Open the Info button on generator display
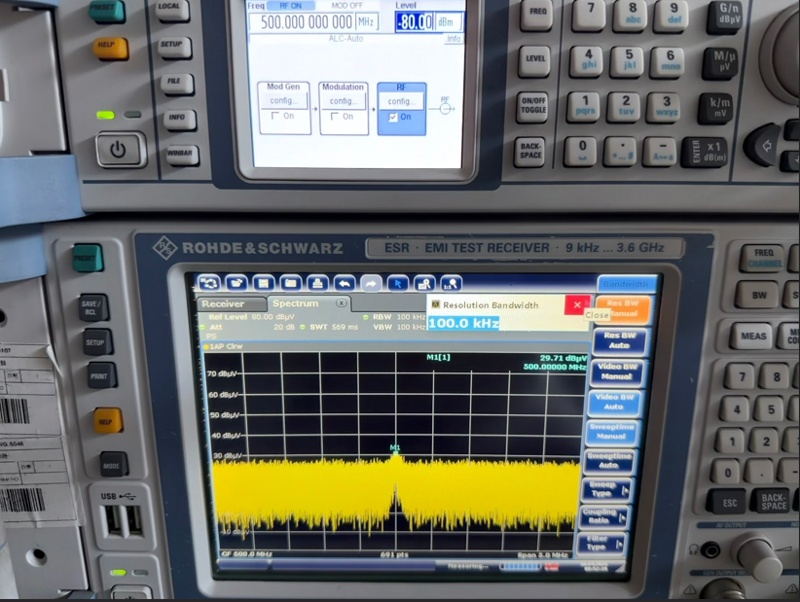 pyautogui.click(x=454, y=39)
